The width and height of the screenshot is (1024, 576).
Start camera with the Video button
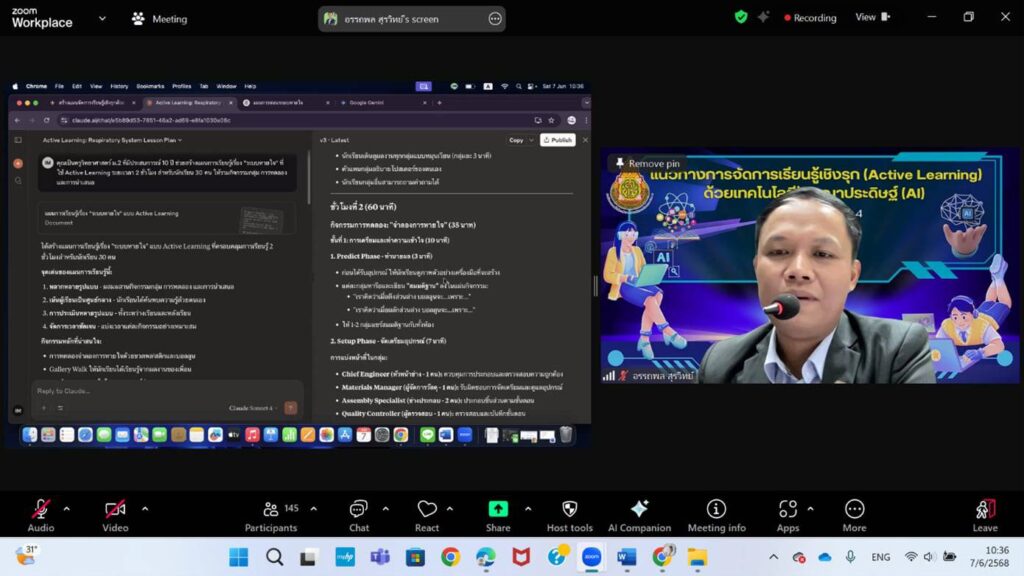(115, 514)
